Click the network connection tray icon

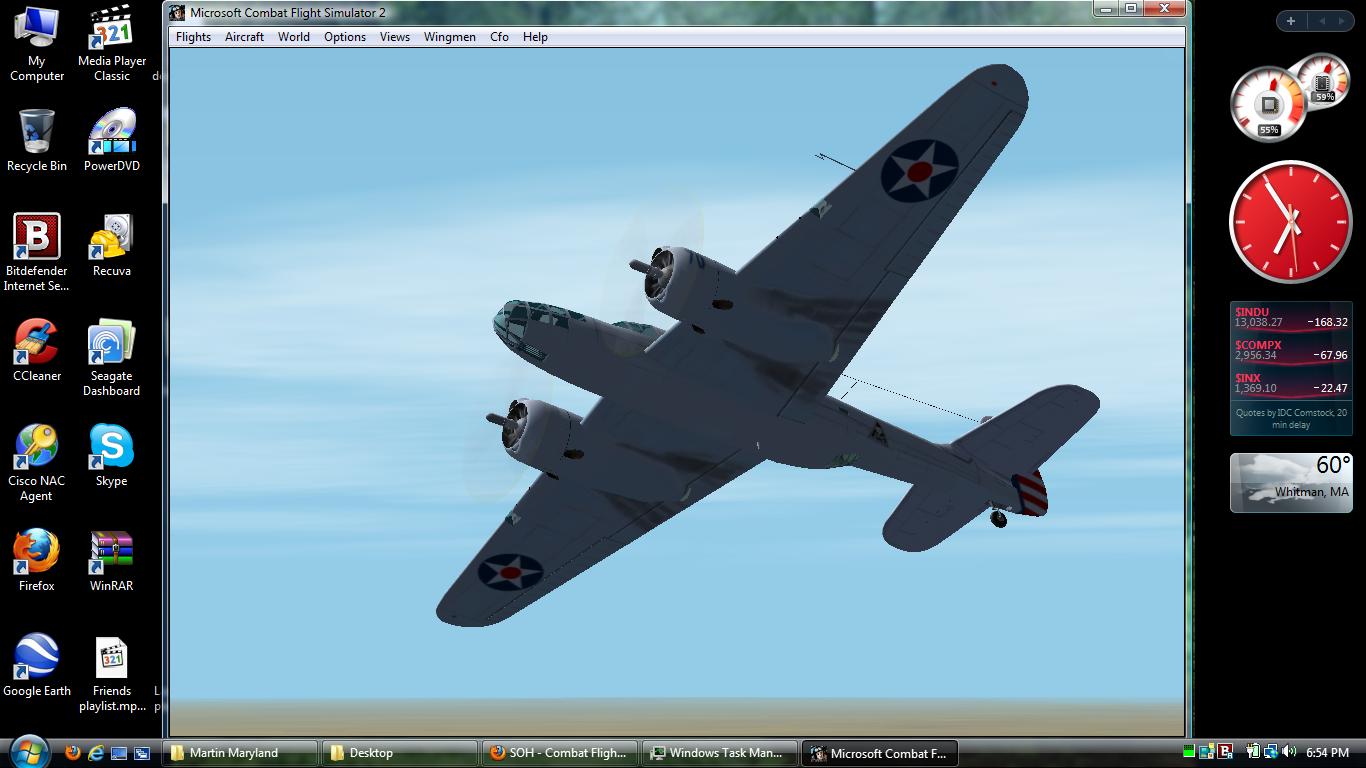[x=1270, y=751]
